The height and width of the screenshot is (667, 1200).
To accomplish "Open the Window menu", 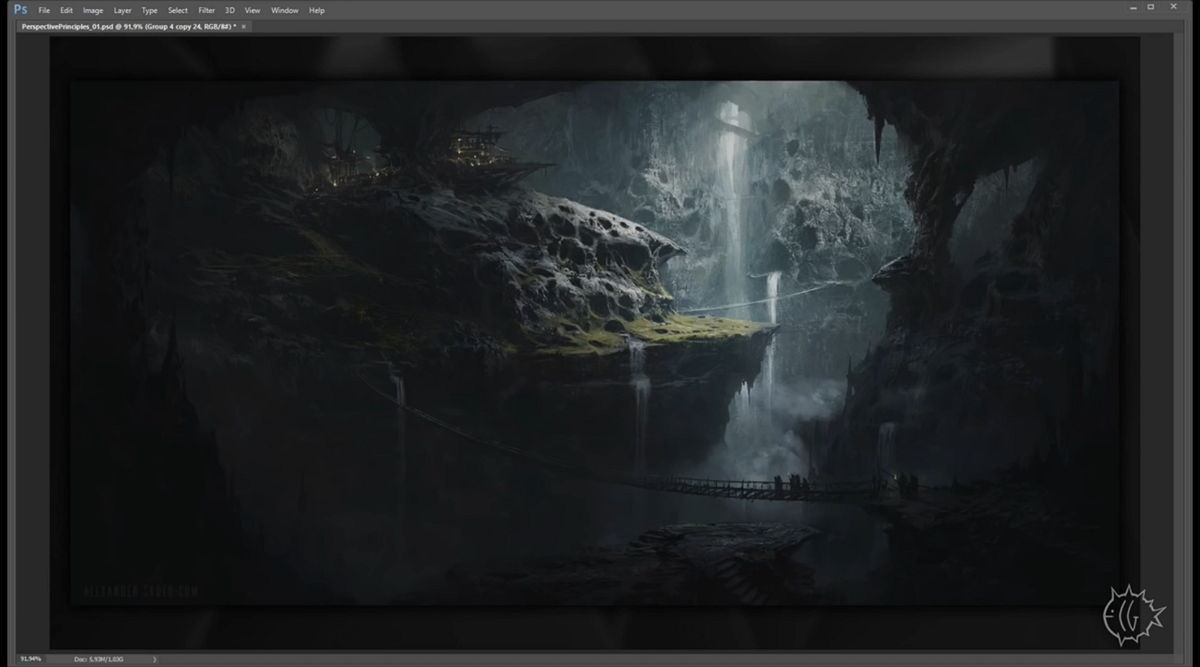I will [x=285, y=10].
